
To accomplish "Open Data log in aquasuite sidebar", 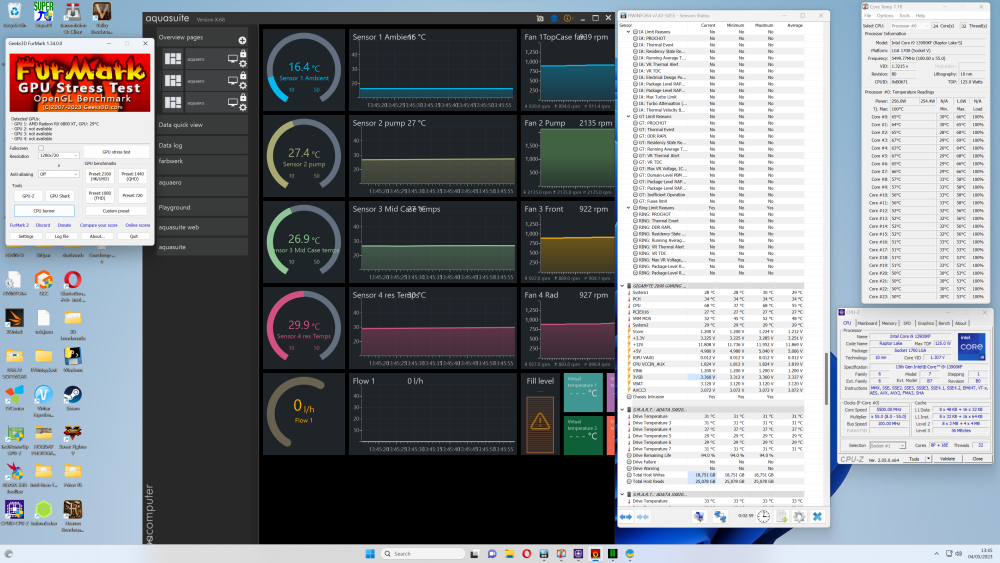I will (202, 145).
